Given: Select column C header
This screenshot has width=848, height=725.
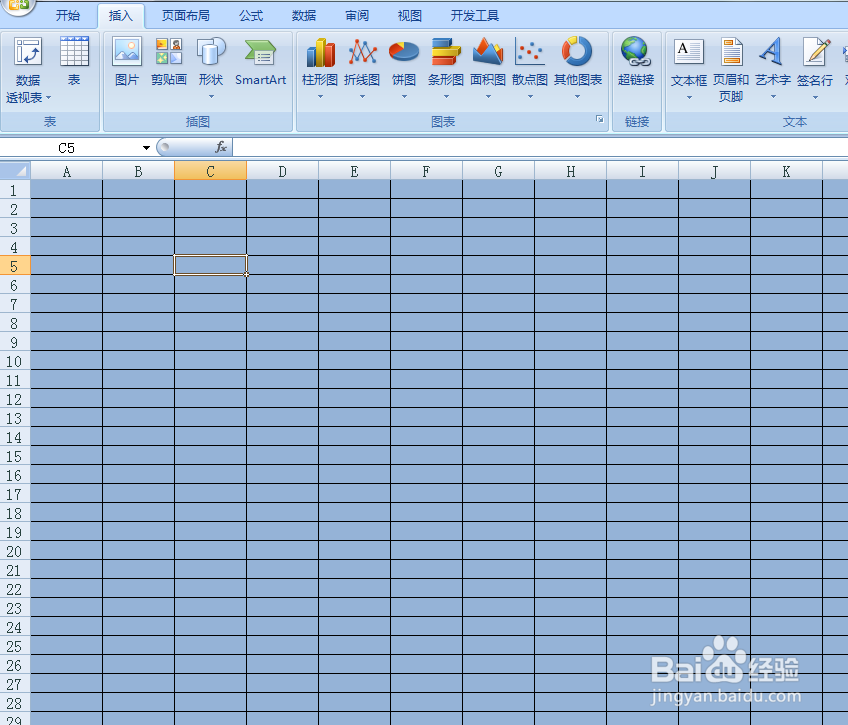Looking at the screenshot, I should pos(210,171).
